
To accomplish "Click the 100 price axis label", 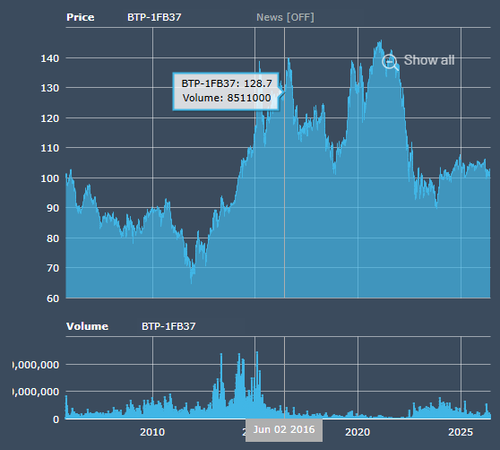I will [50, 178].
